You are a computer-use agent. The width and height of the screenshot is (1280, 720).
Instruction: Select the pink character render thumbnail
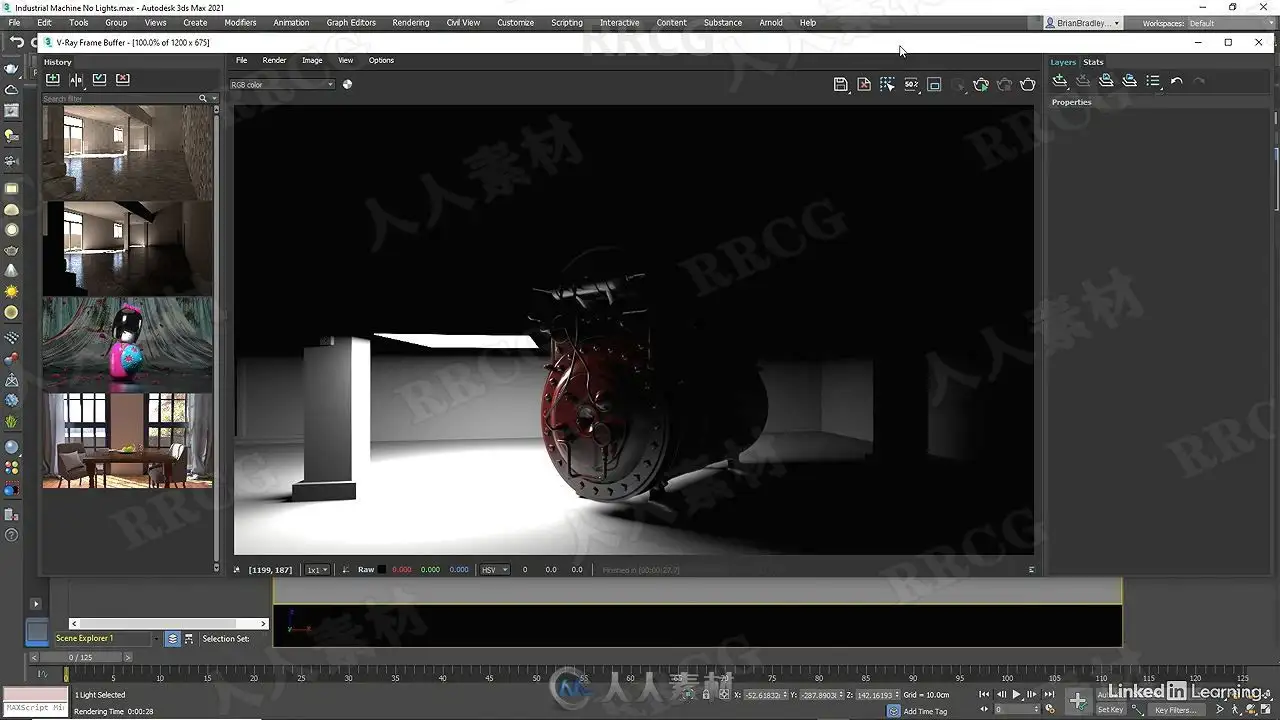pyautogui.click(x=127, y=344)
